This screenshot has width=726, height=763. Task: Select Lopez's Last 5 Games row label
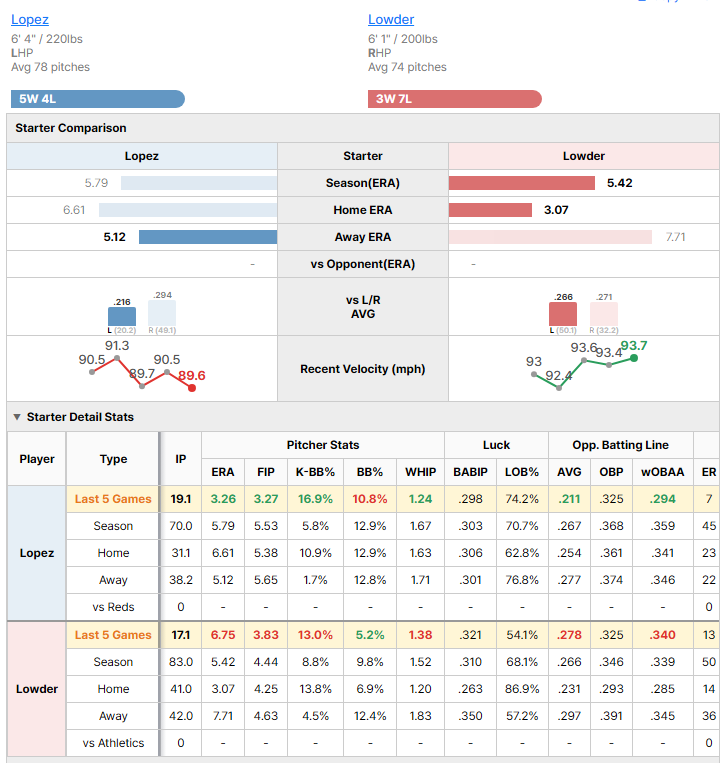(113, 499)
